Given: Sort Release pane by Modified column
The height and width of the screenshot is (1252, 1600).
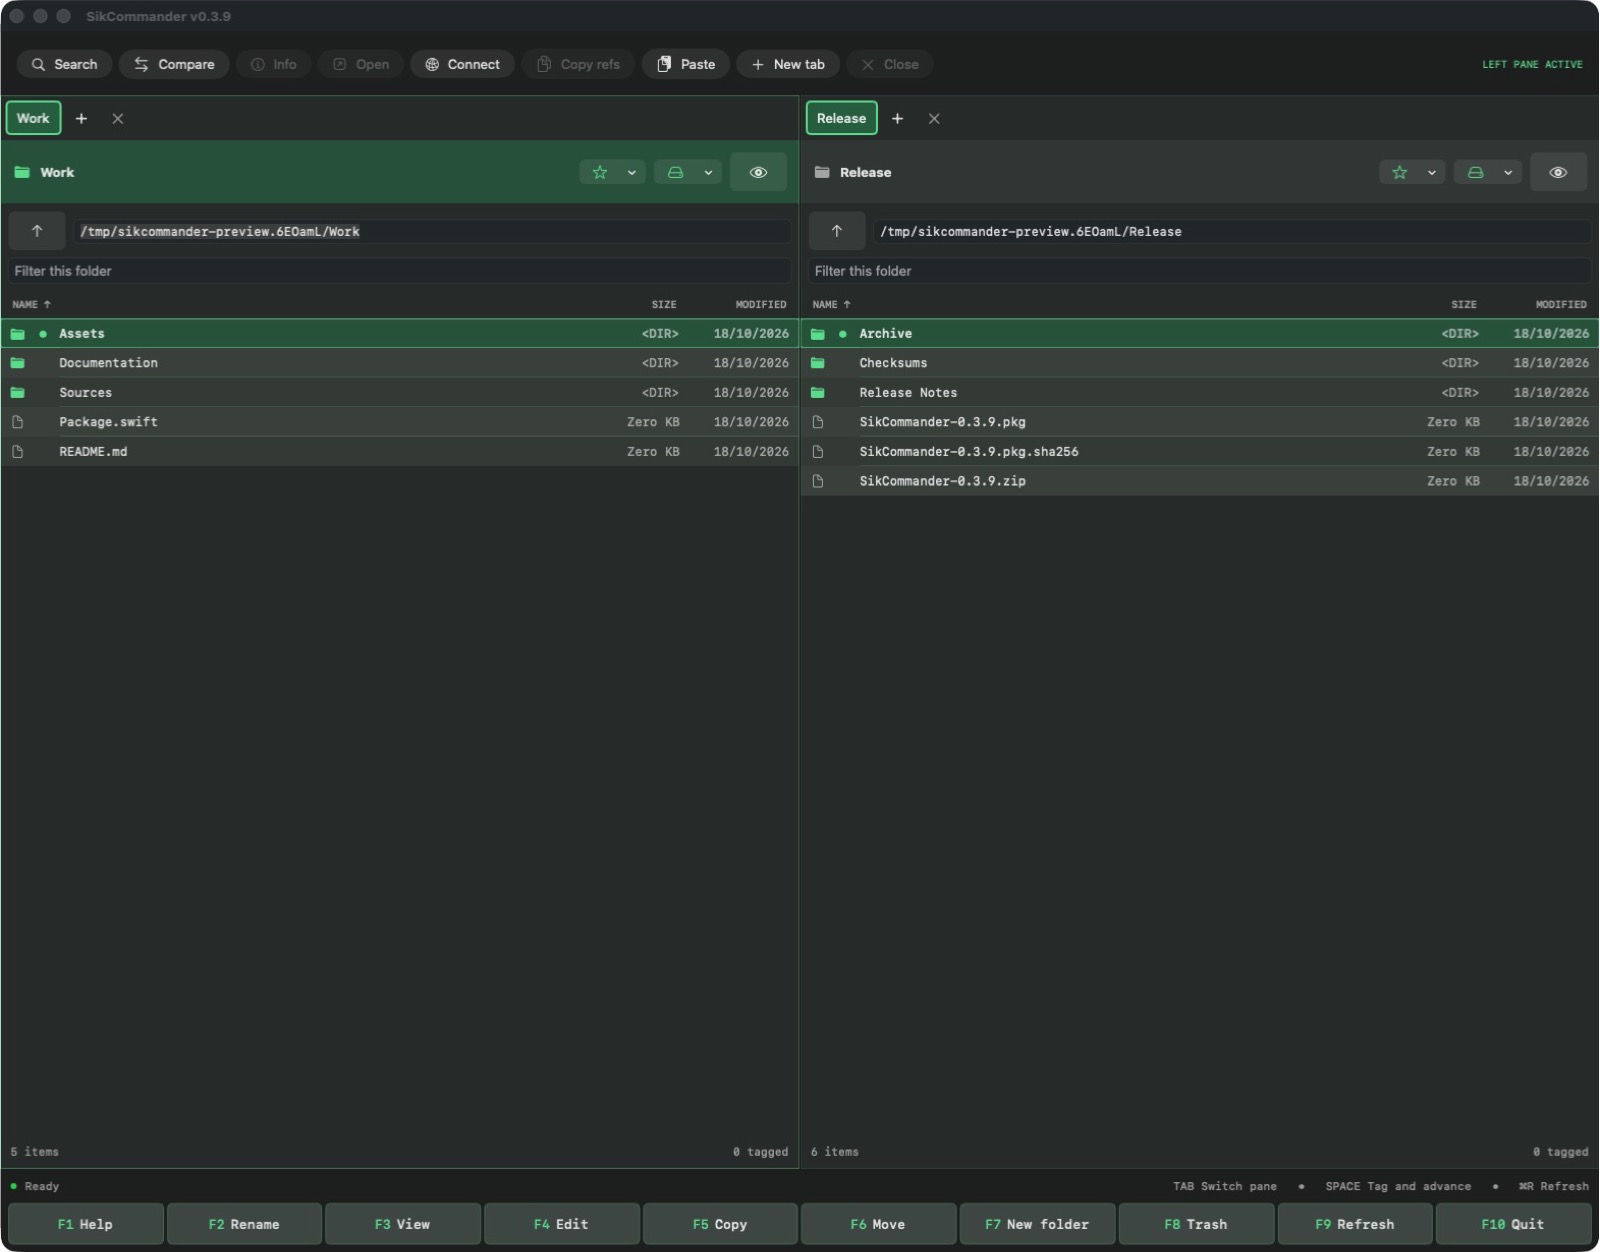Looking at the screenshot, I should (1561, 304).
